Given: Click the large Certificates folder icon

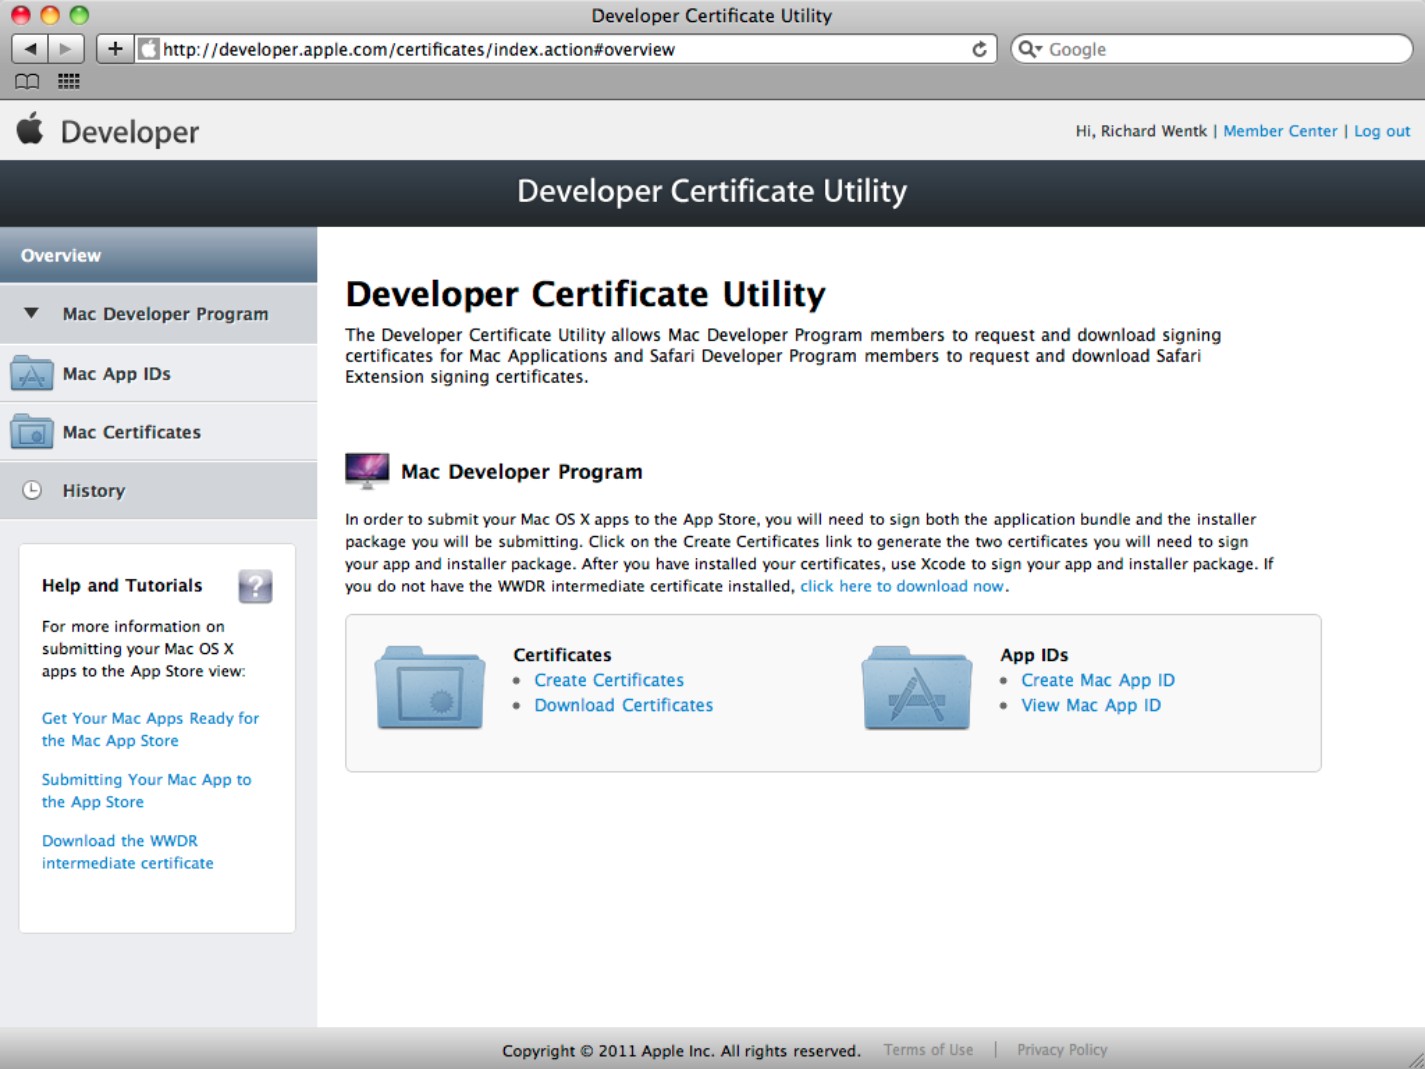Looking at the screenshot, I should [430, 688].
